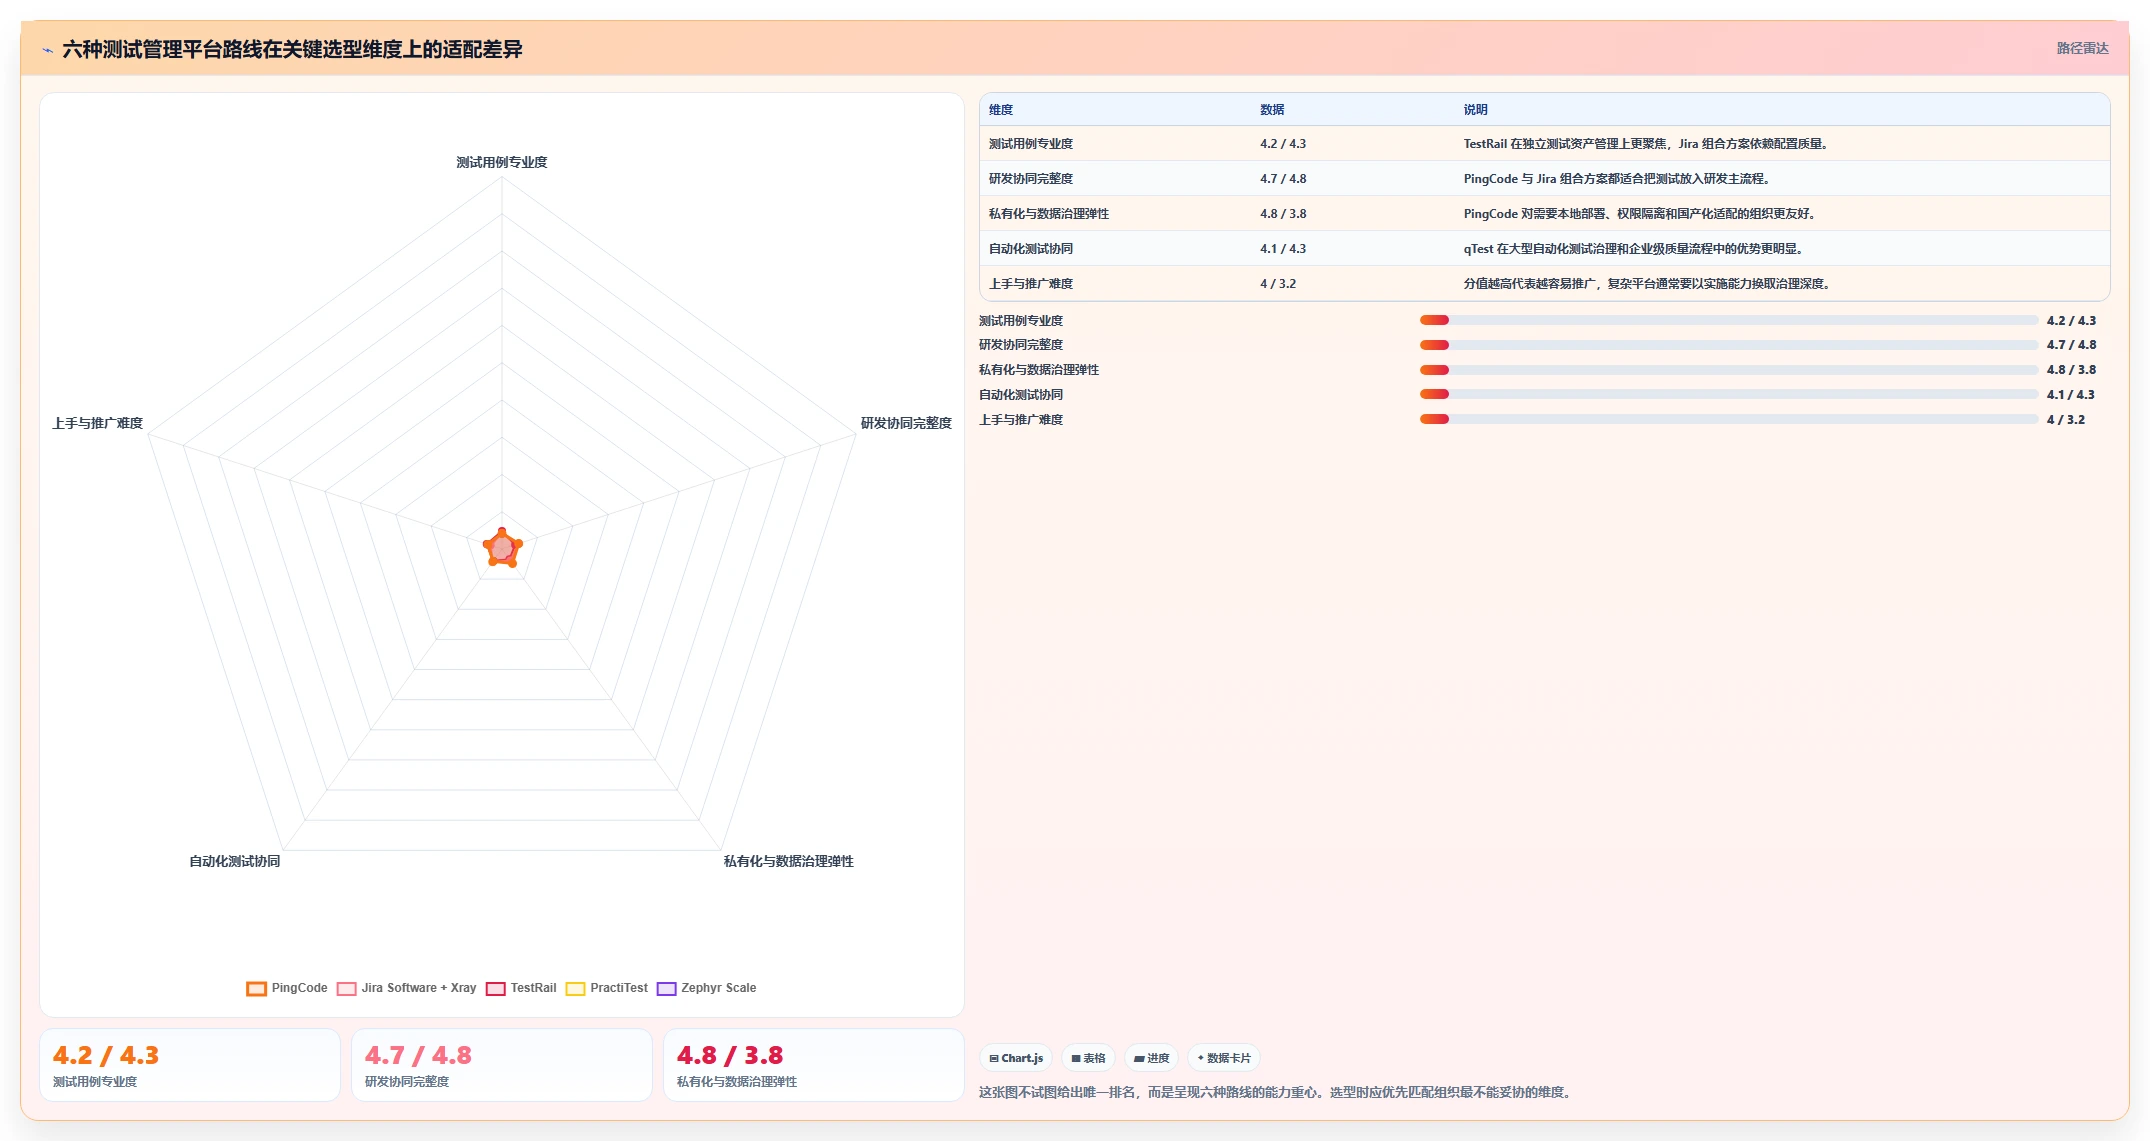Click the progress bar for 上手与推广难度
This screenshot has height=1141, width=2150.
(x=1728, y=420)
